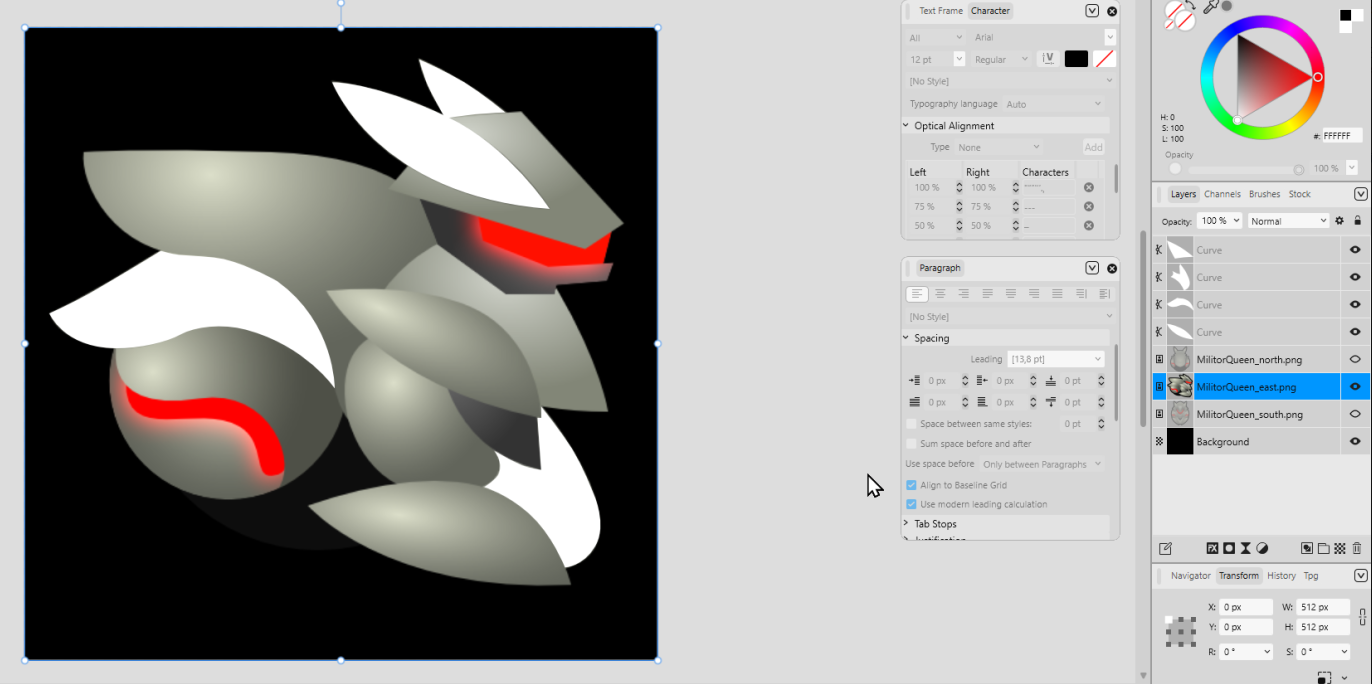Screen dimensions: 1372x684
Task: Click the Add Pixel Layer checkerboard icon
Action: 1340,548
